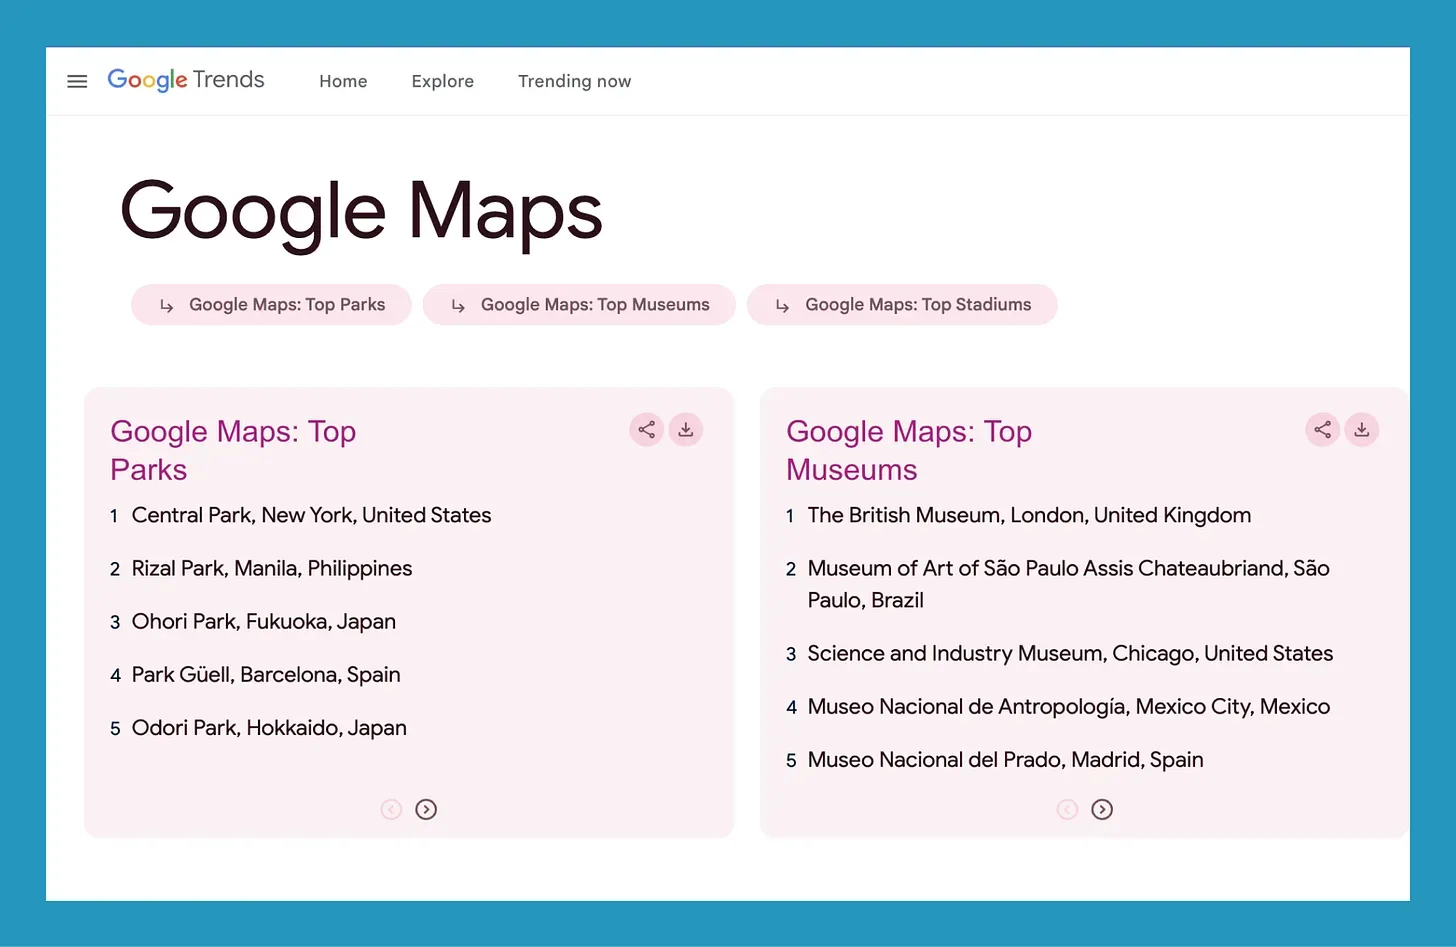Click the British Museum list entry

1029,515
